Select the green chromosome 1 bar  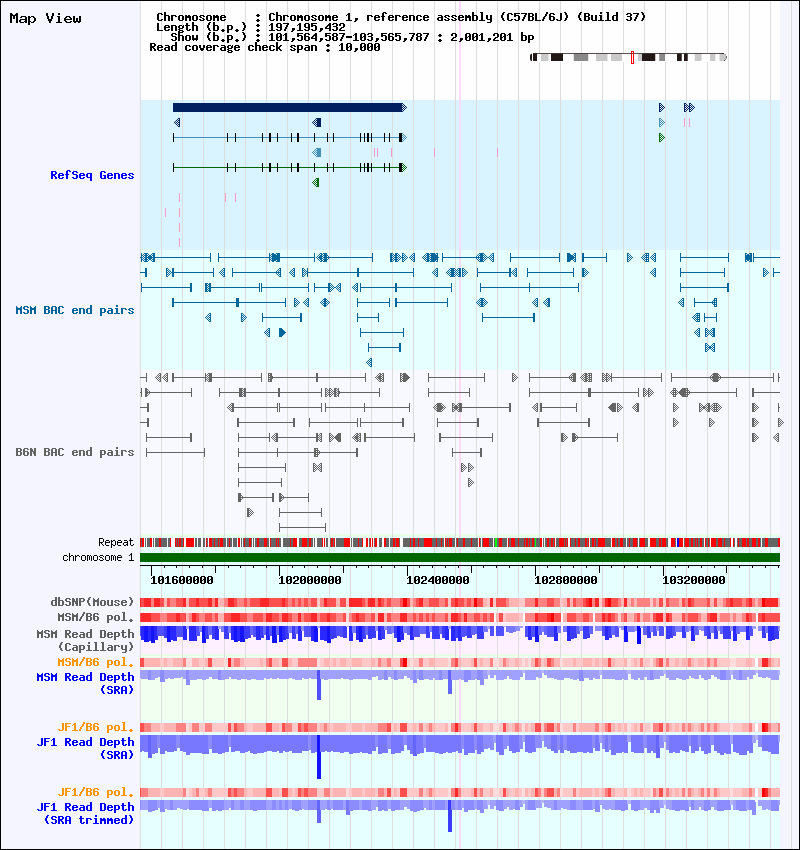click(x=460, y=557)
